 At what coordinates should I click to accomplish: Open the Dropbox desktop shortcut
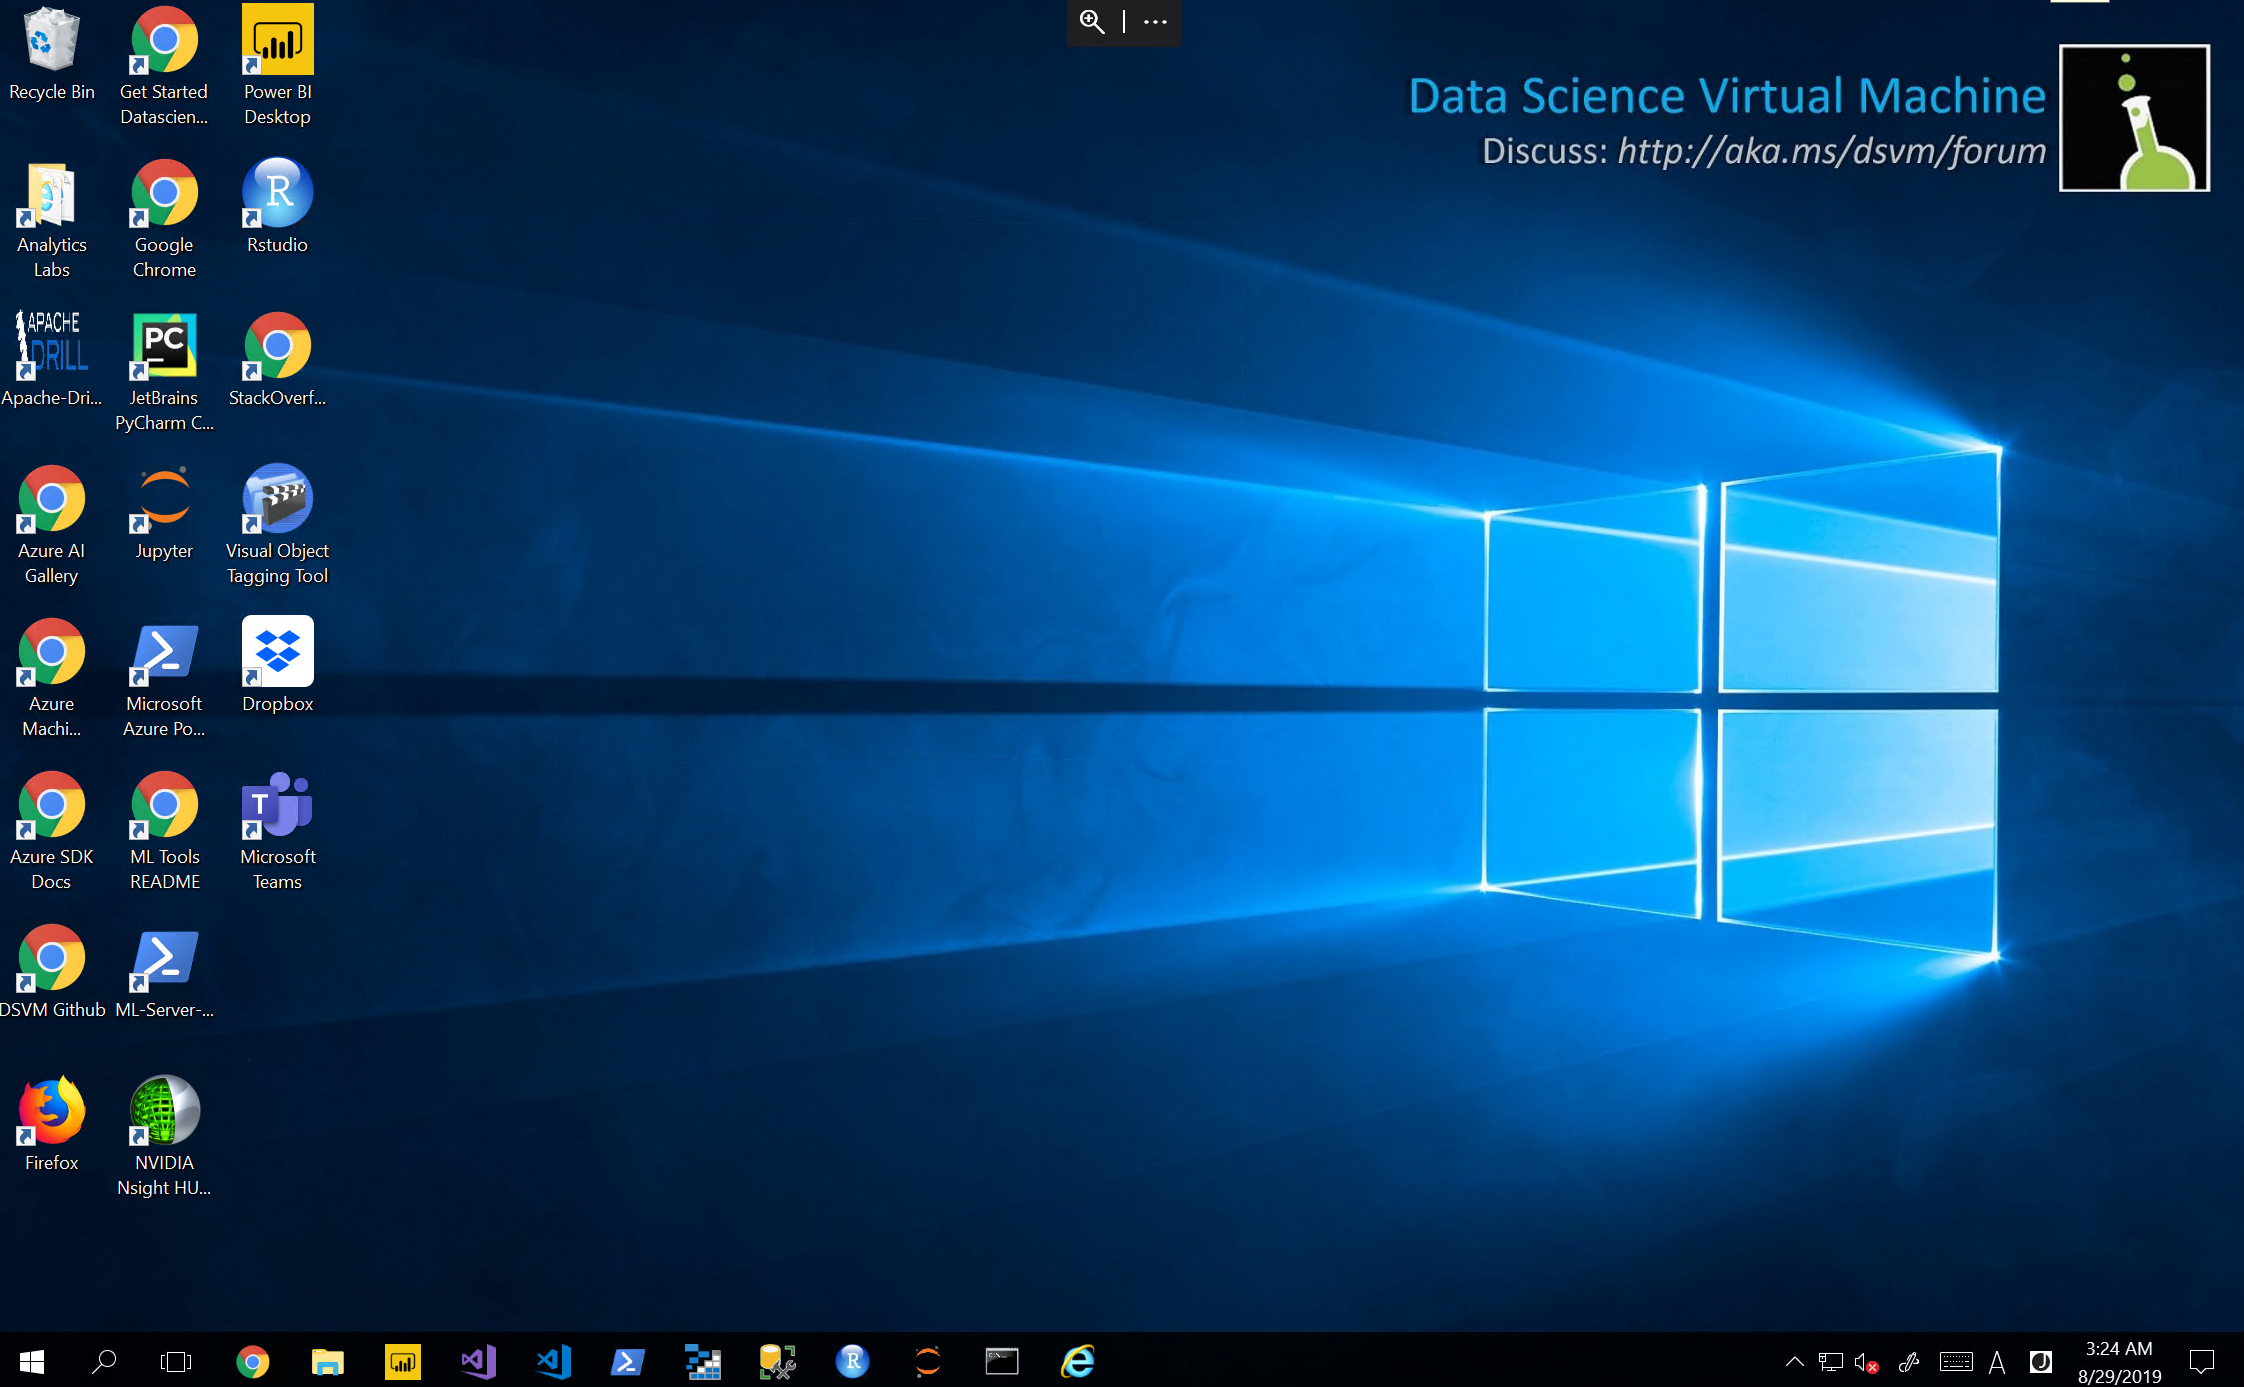(x=277, y=652)
